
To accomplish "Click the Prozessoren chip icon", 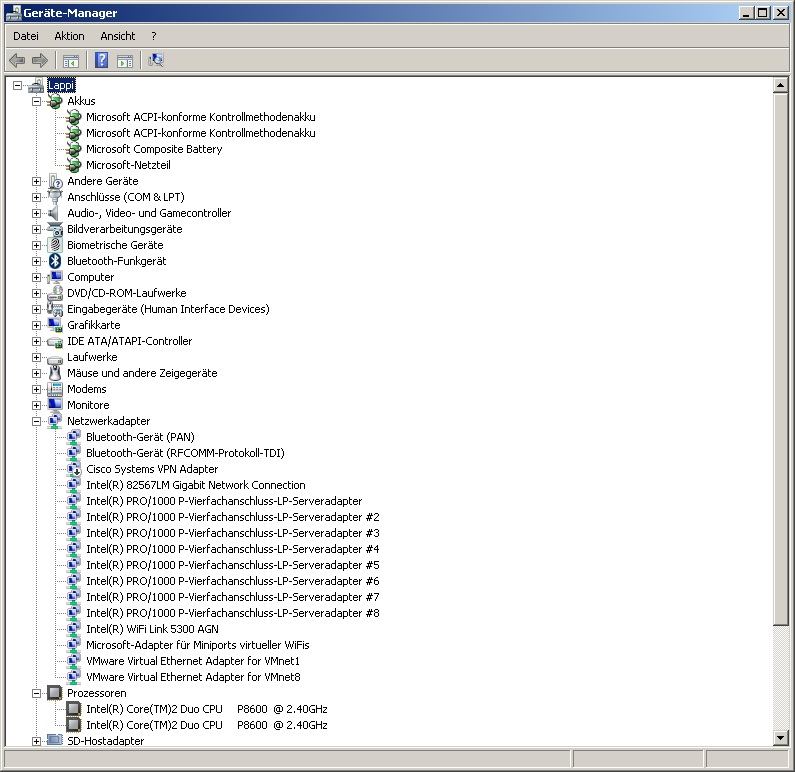I will click(55, 693).
